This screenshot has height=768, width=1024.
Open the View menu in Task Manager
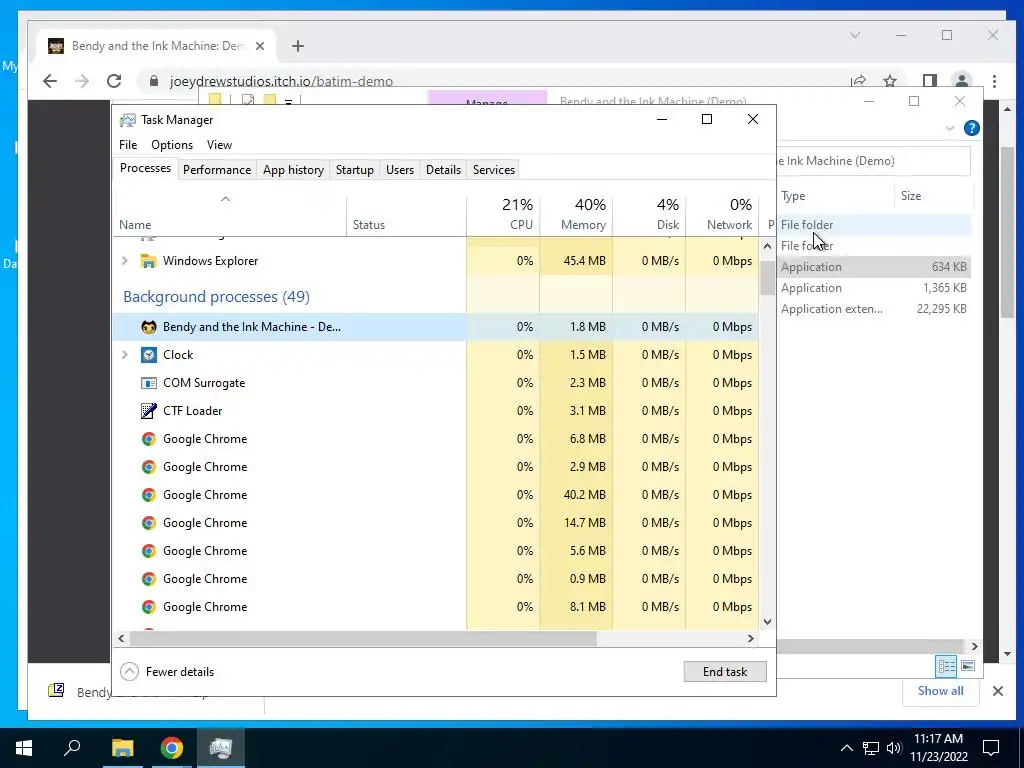pos(219,145)
